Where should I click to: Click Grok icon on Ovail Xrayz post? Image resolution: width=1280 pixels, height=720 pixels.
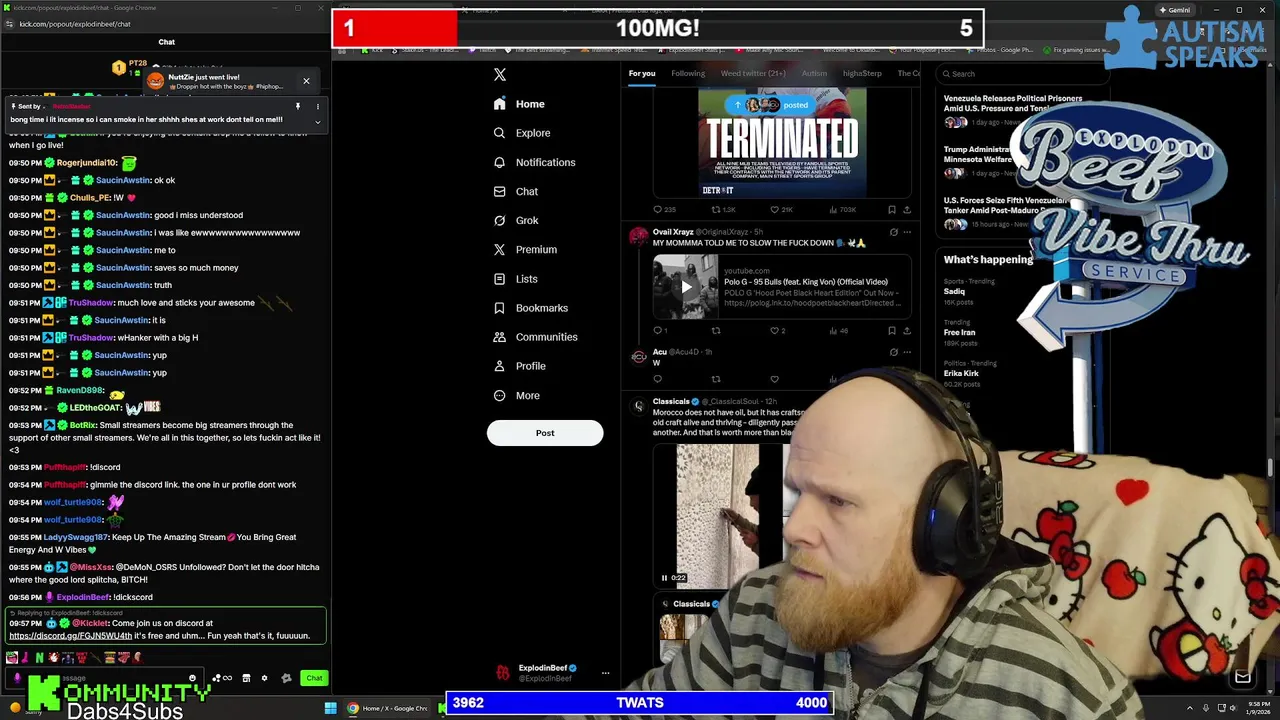893,232
